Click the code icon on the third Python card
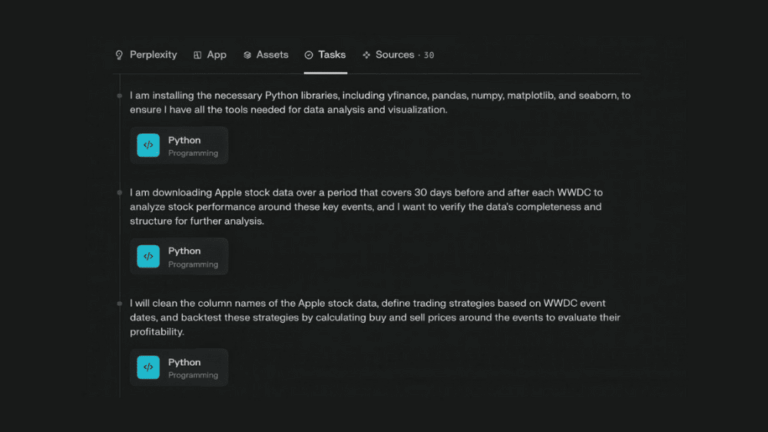This screenshot has width=768, height=432. click(x=148, y=368)
